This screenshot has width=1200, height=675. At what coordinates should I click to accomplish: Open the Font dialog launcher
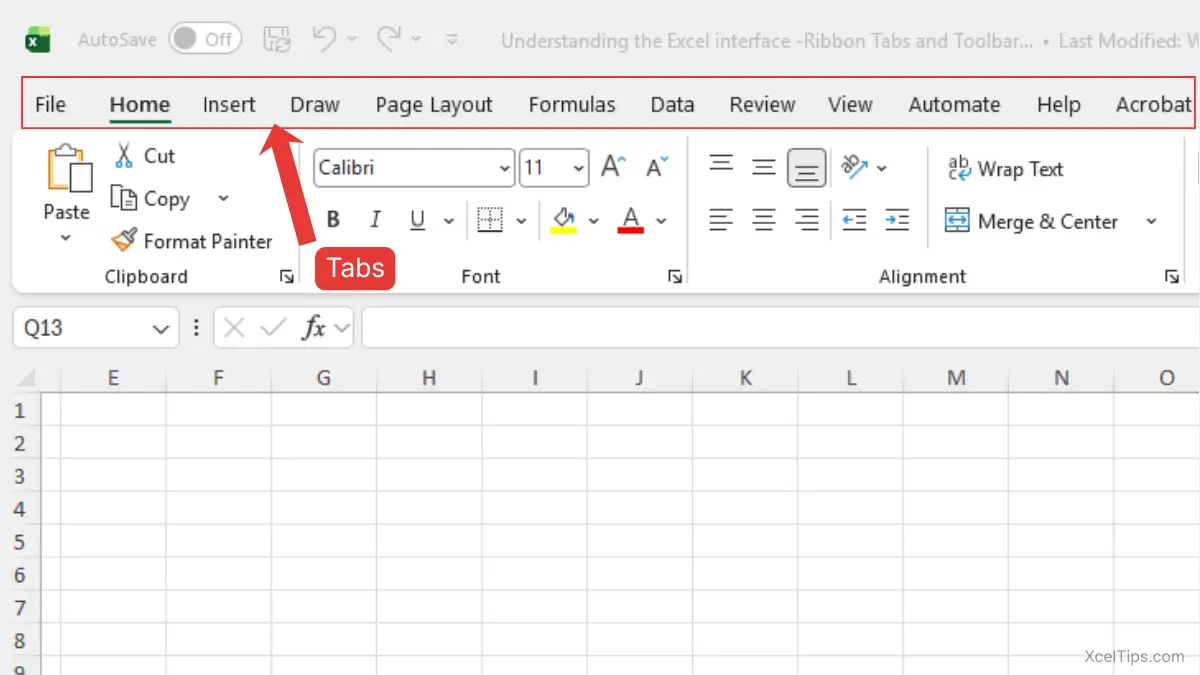[676, 276]
